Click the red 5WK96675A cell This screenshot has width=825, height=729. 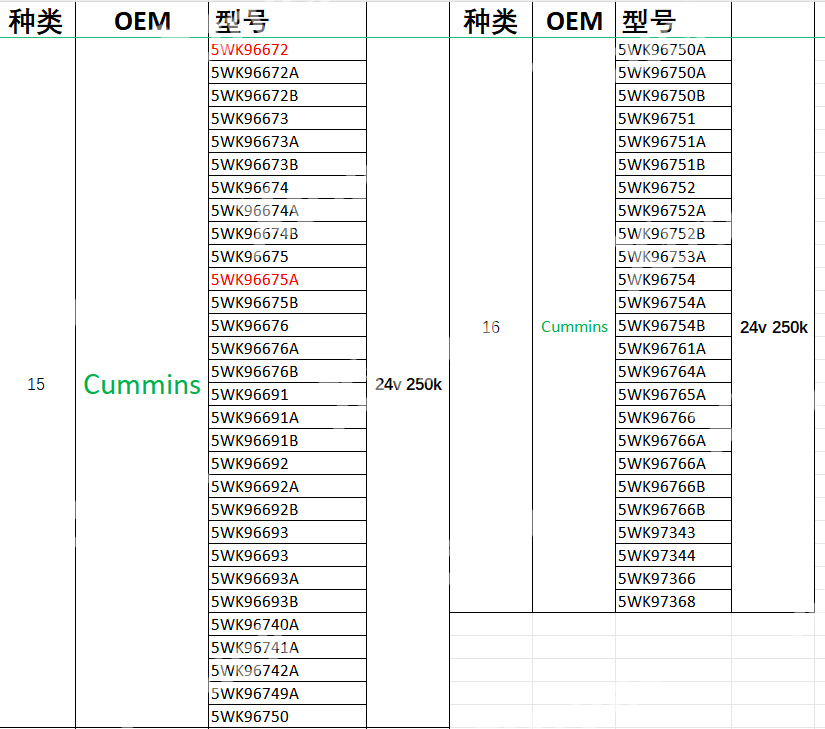tap(287, 279)
